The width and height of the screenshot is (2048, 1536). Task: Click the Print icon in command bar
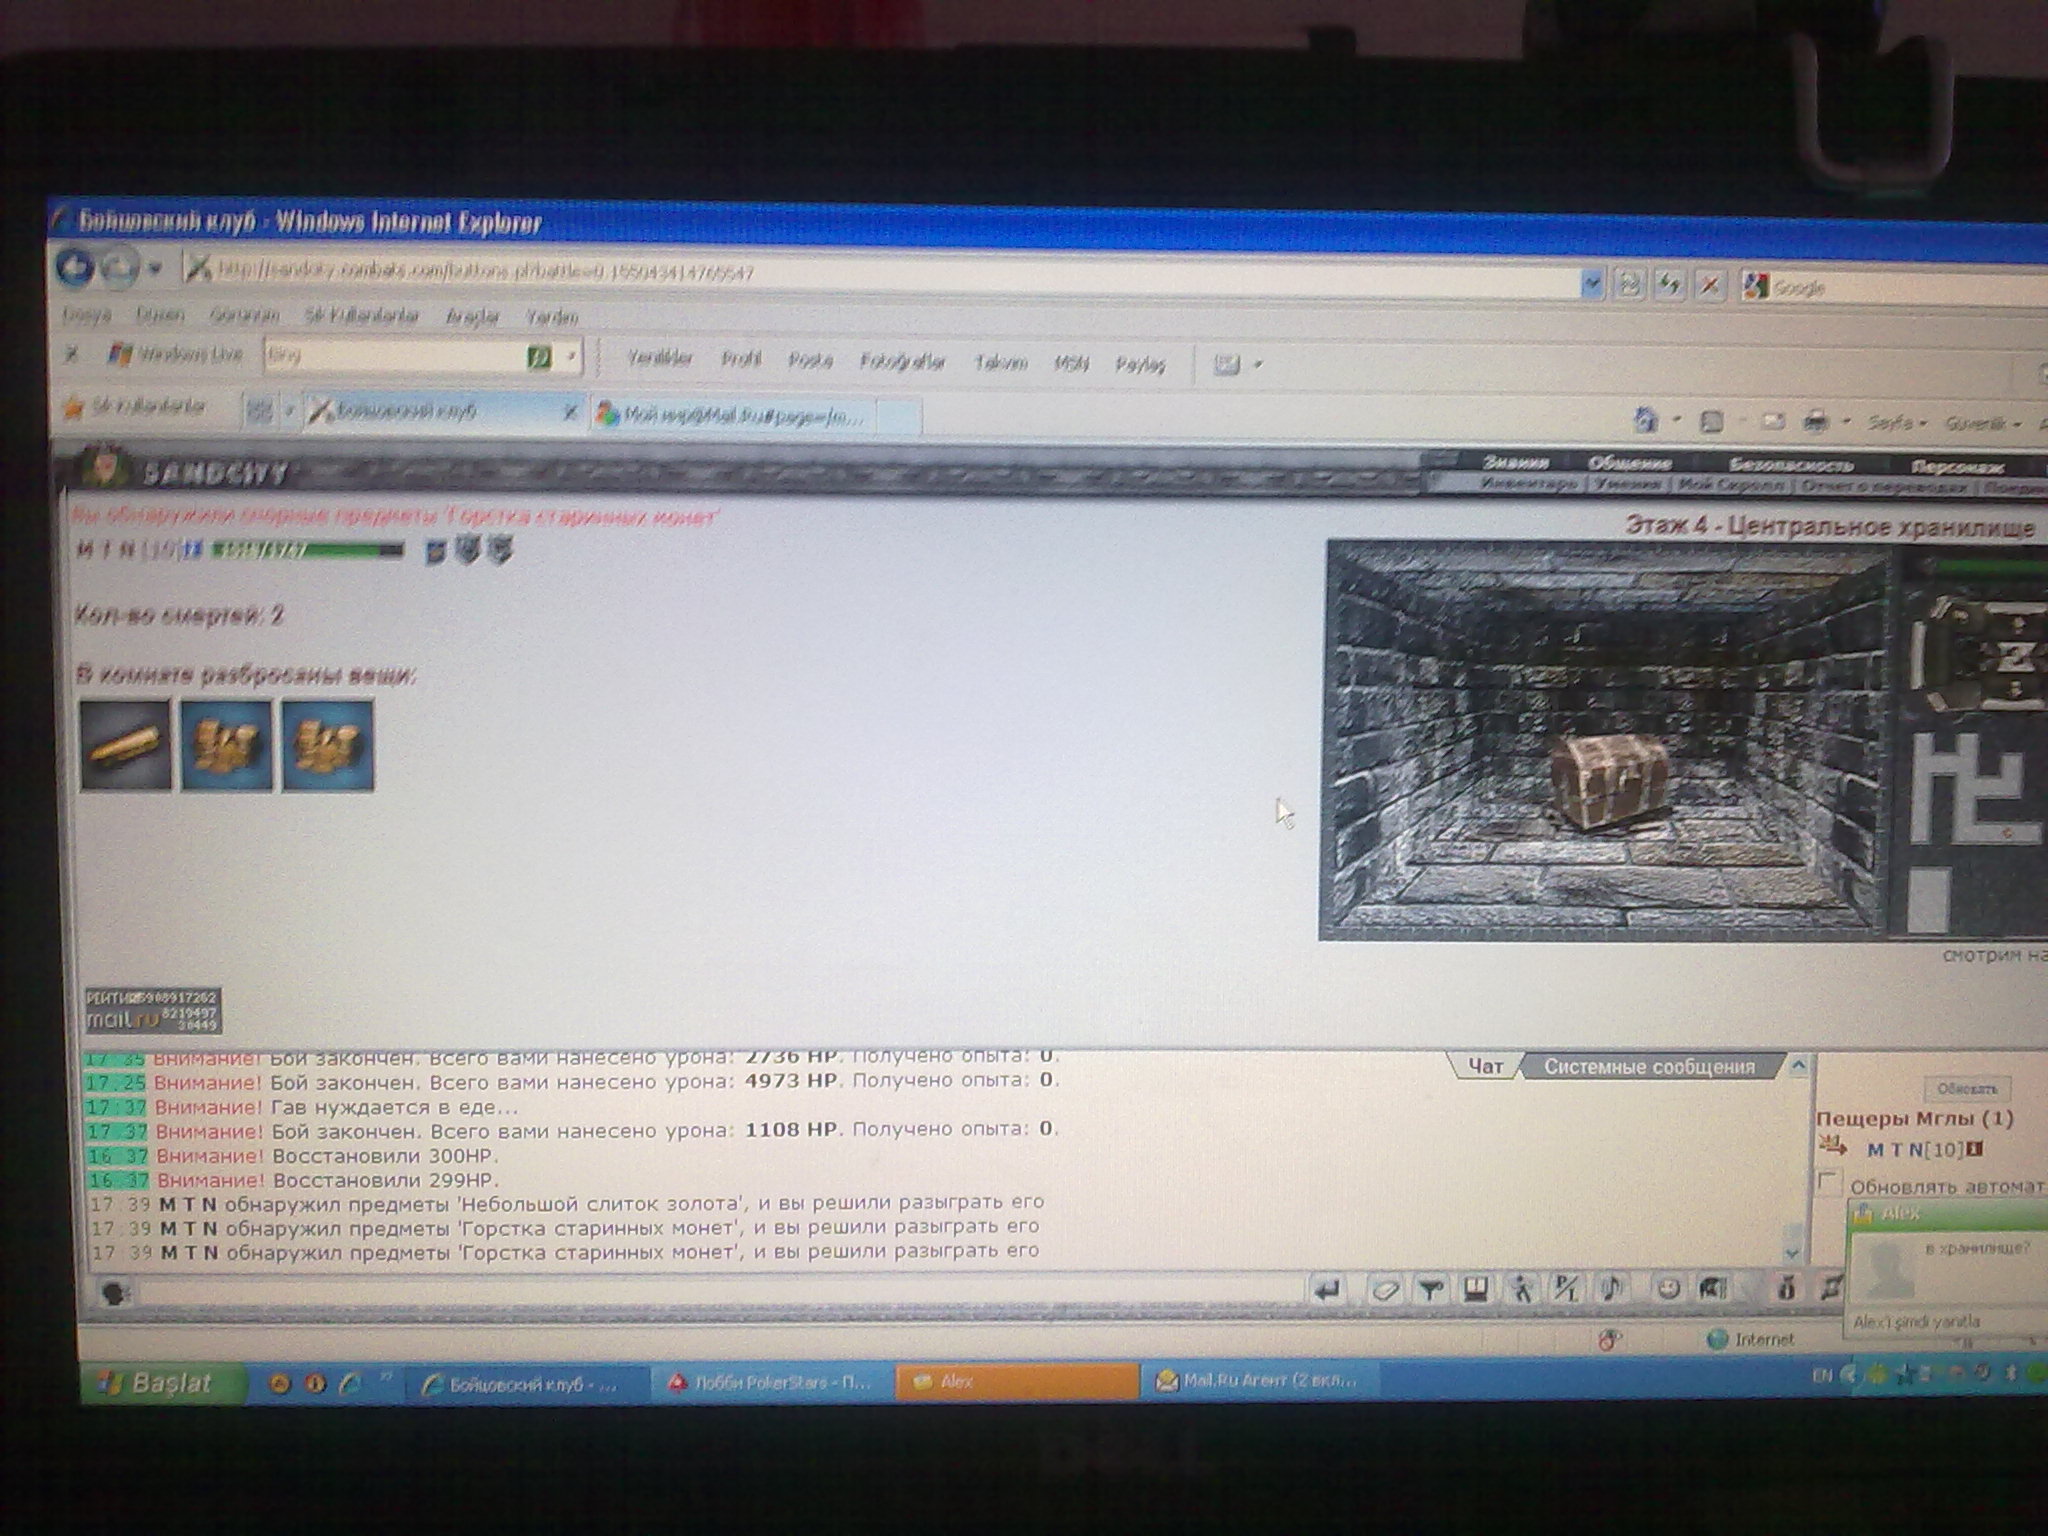click(x=1816, y=423)
